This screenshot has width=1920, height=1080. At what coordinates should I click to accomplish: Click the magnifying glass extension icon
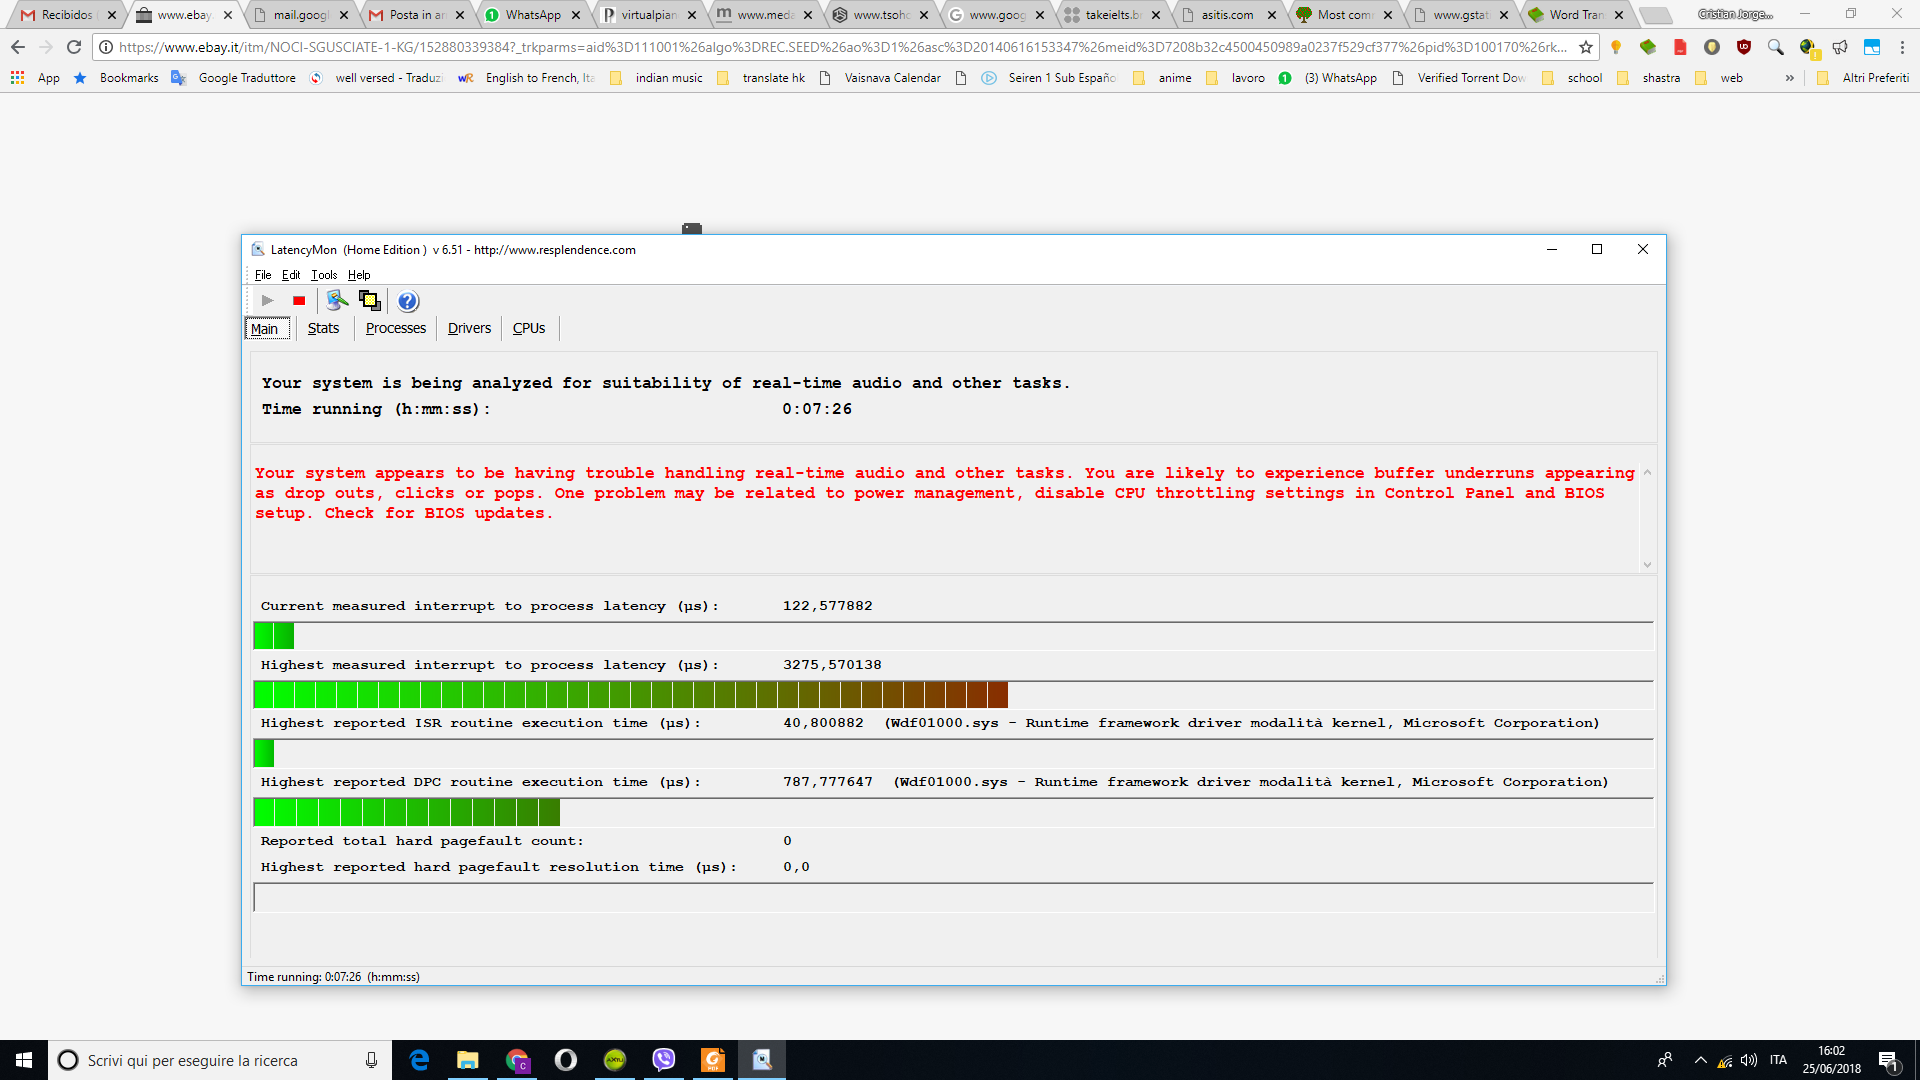coord(1776,47)
